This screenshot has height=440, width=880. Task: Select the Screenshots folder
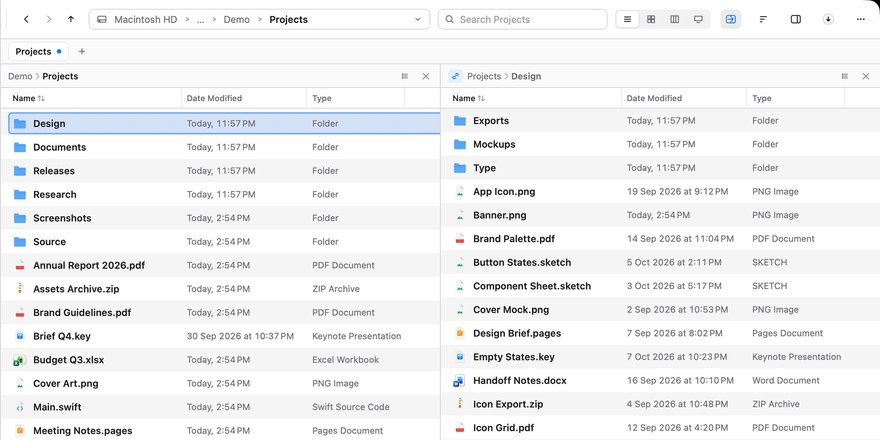220,218
